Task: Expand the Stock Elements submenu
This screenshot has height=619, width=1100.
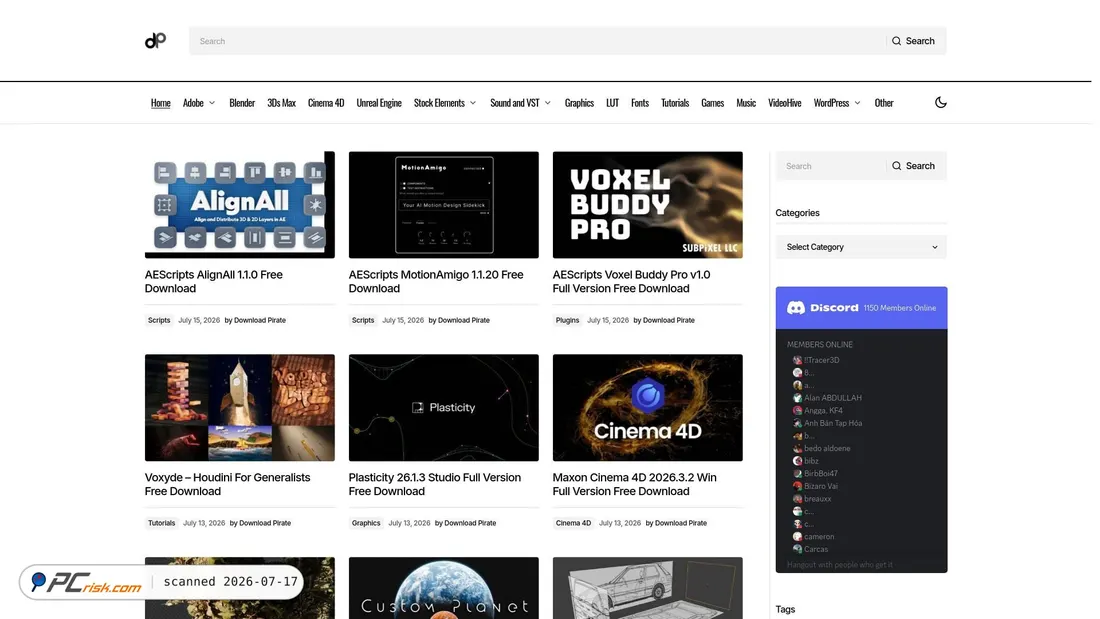Action: [473, 103]
